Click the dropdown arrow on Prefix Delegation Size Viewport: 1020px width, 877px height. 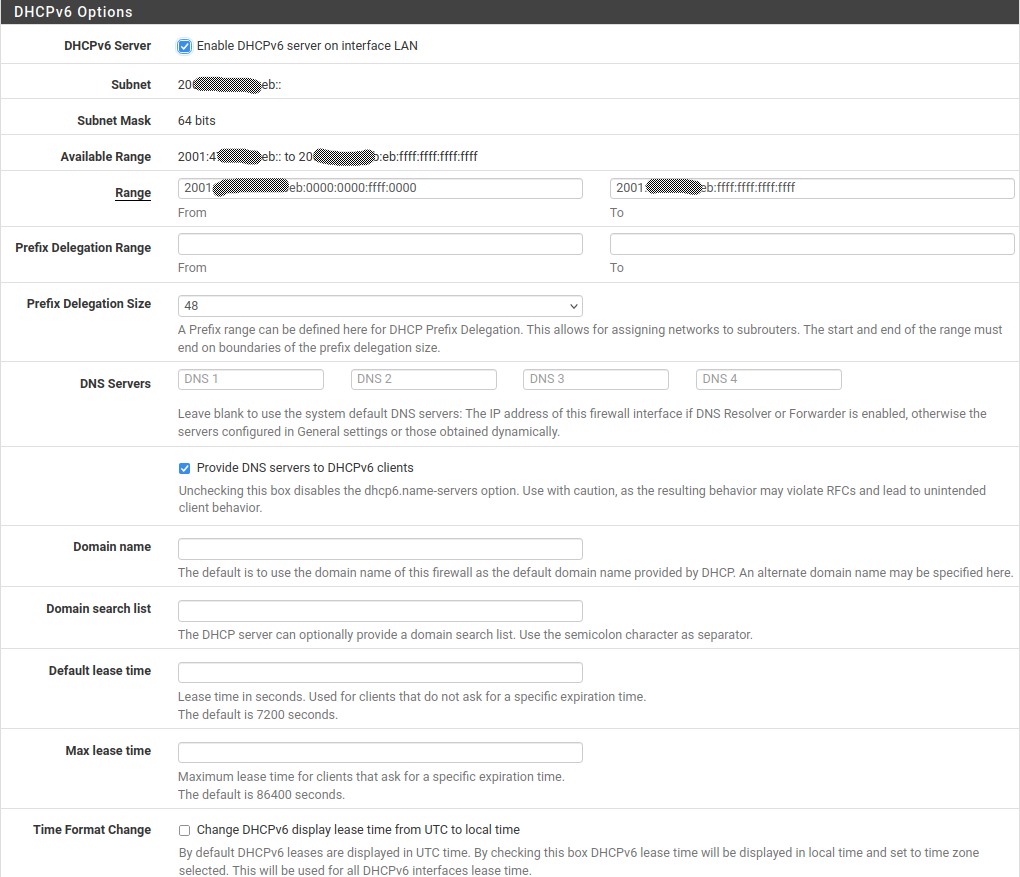pos(573,306)
